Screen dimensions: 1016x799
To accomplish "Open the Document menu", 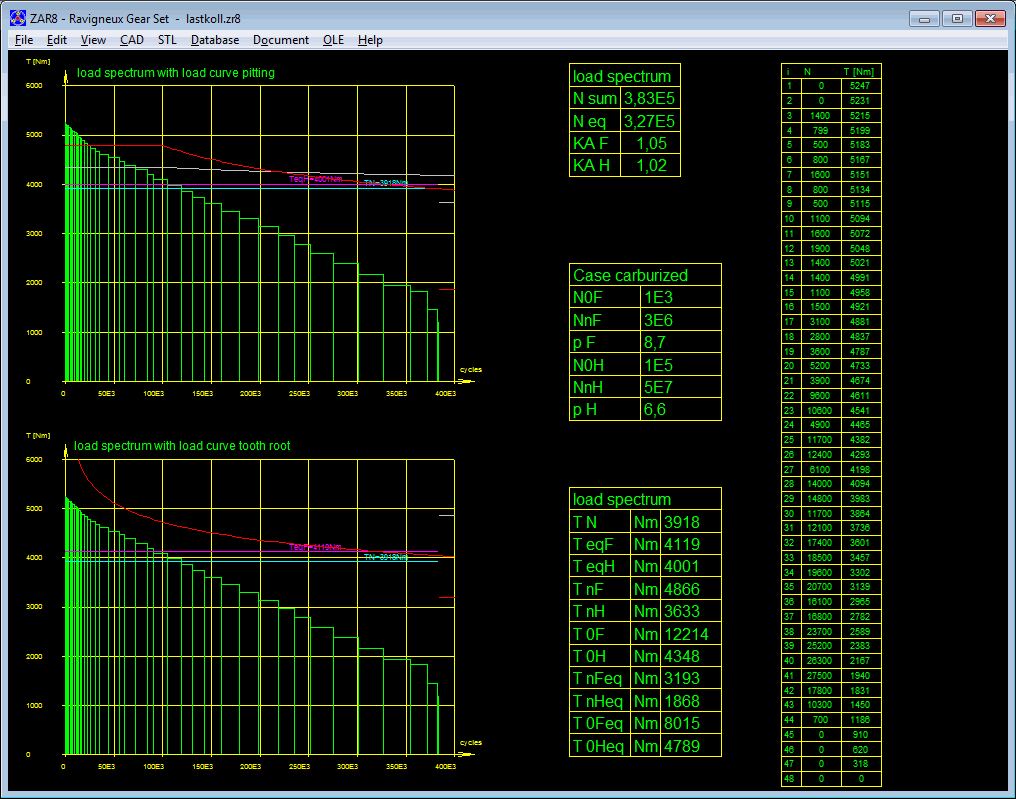I will point(281,40).
